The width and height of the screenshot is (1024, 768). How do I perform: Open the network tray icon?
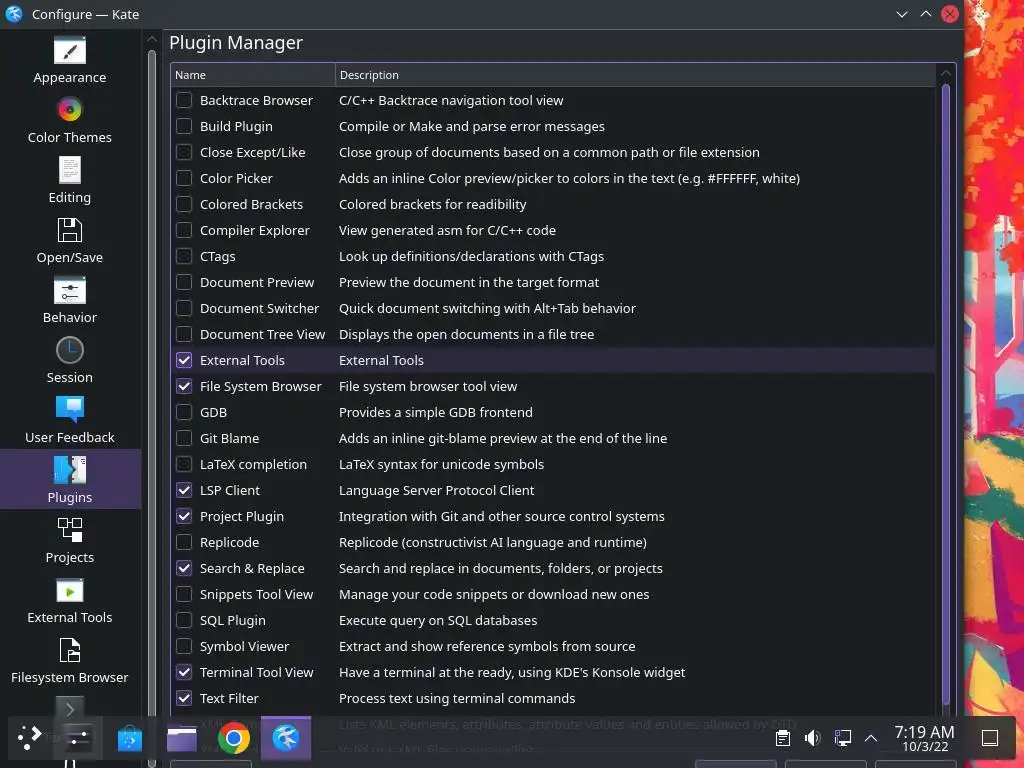[842, 738]
